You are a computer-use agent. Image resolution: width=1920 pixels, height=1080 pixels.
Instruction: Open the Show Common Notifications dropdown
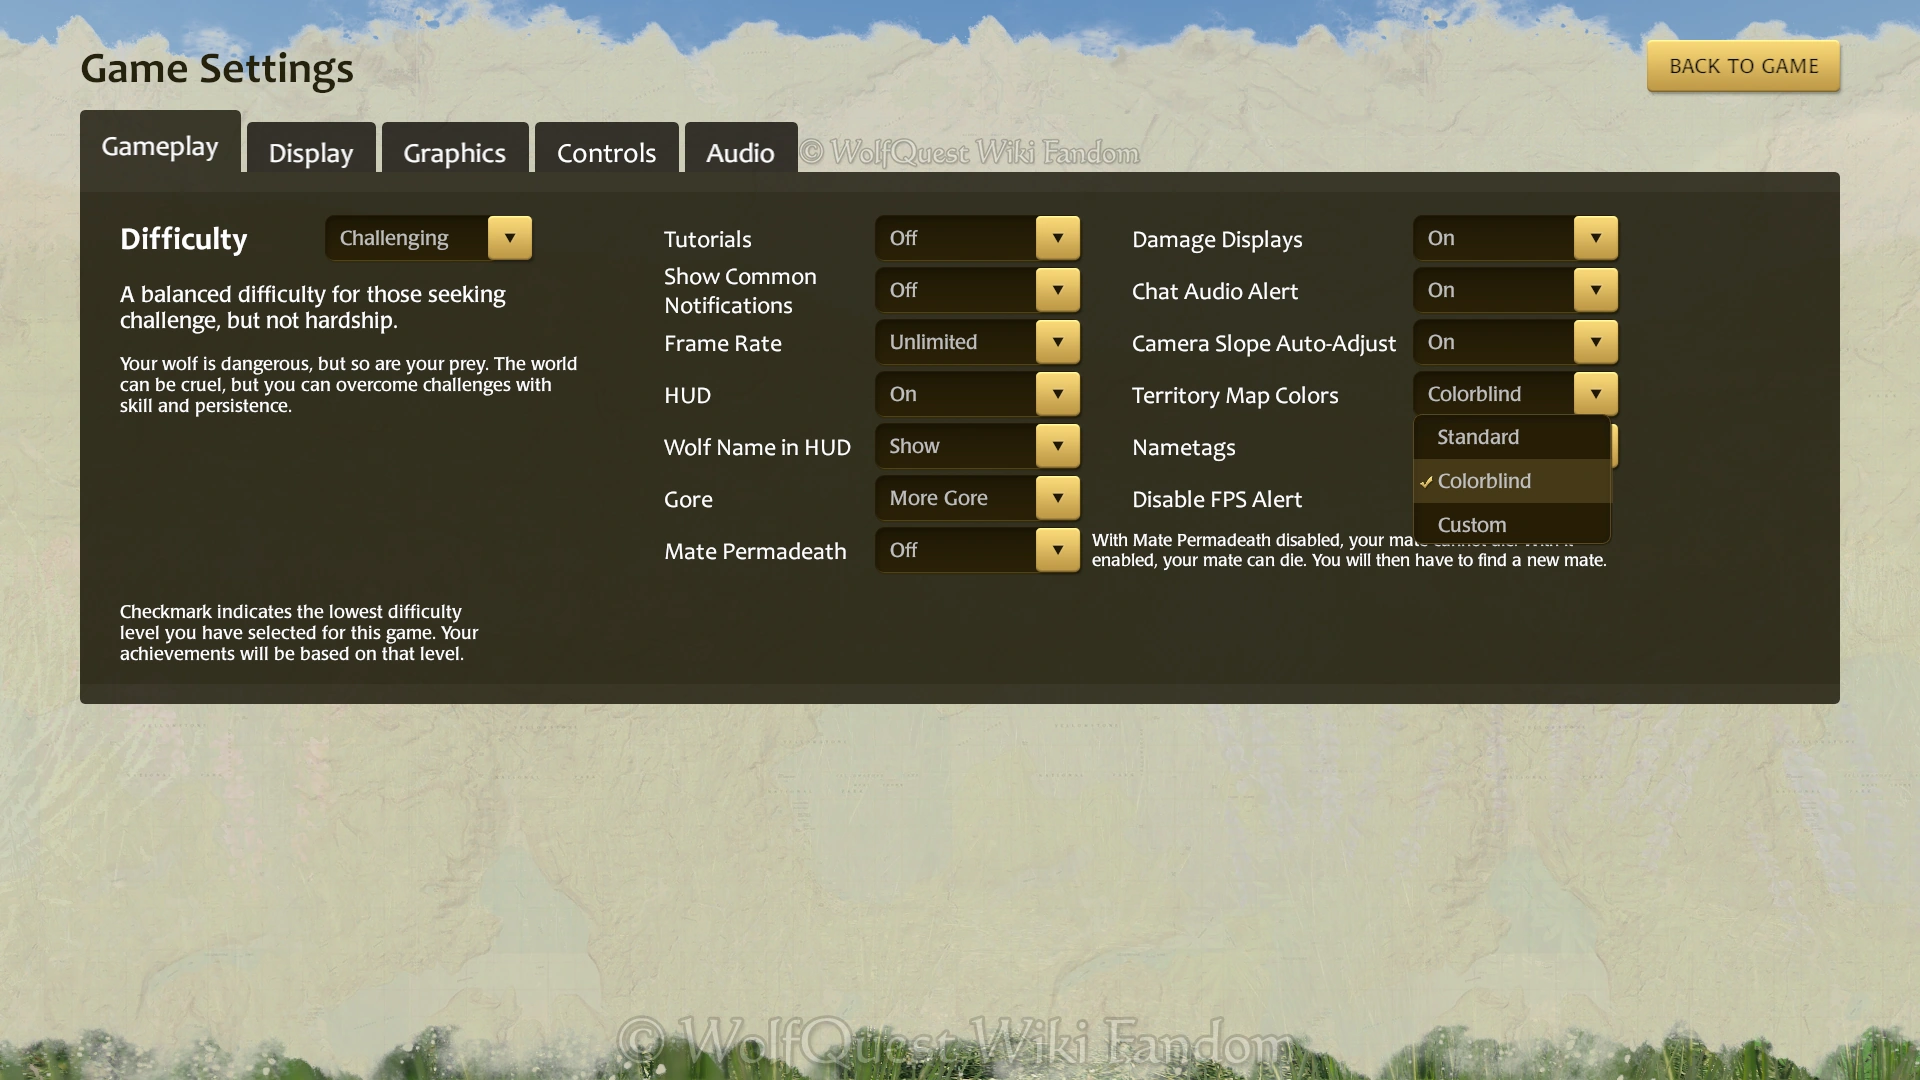(1057, 290)
